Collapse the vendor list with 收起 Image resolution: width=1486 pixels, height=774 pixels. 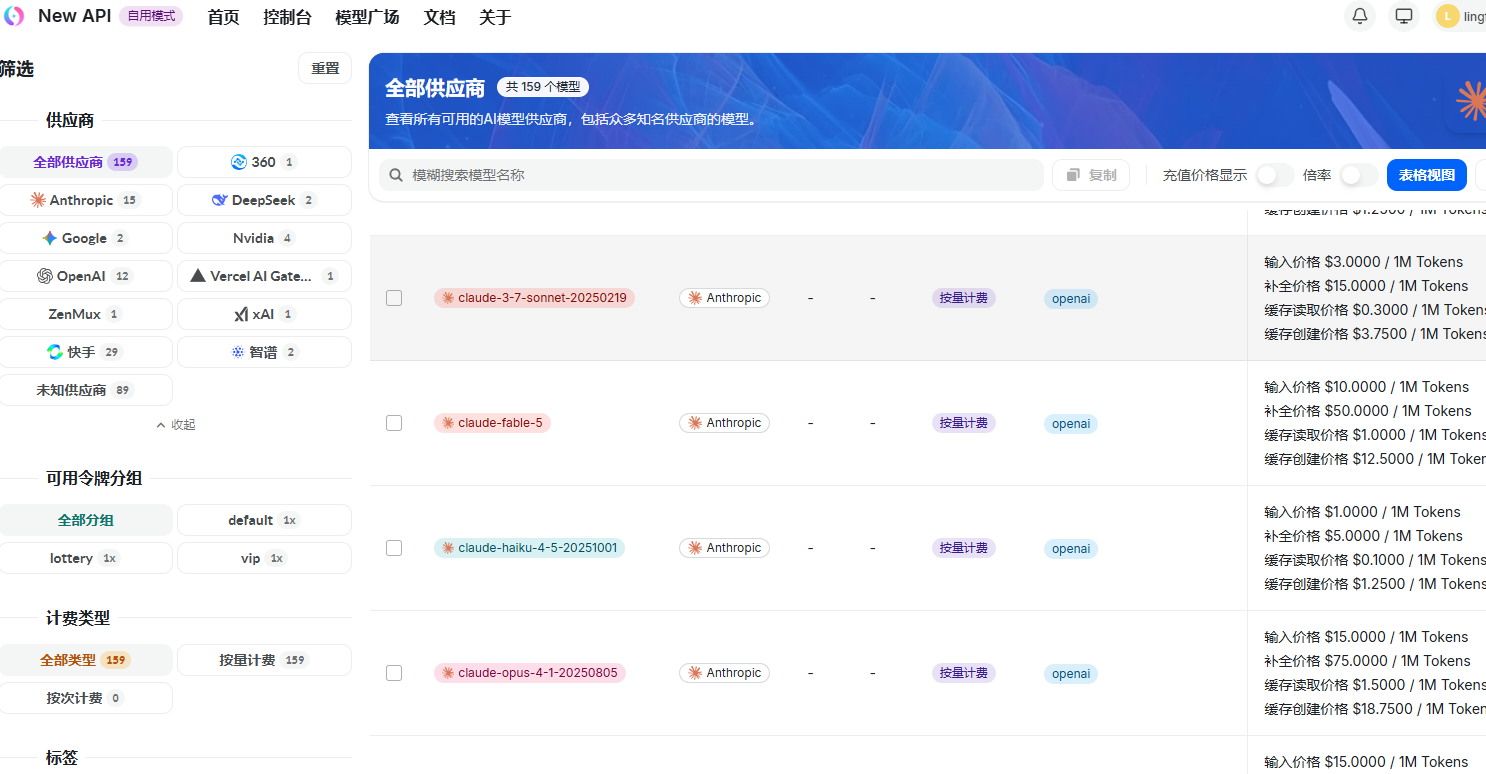[x=176, y=424]
